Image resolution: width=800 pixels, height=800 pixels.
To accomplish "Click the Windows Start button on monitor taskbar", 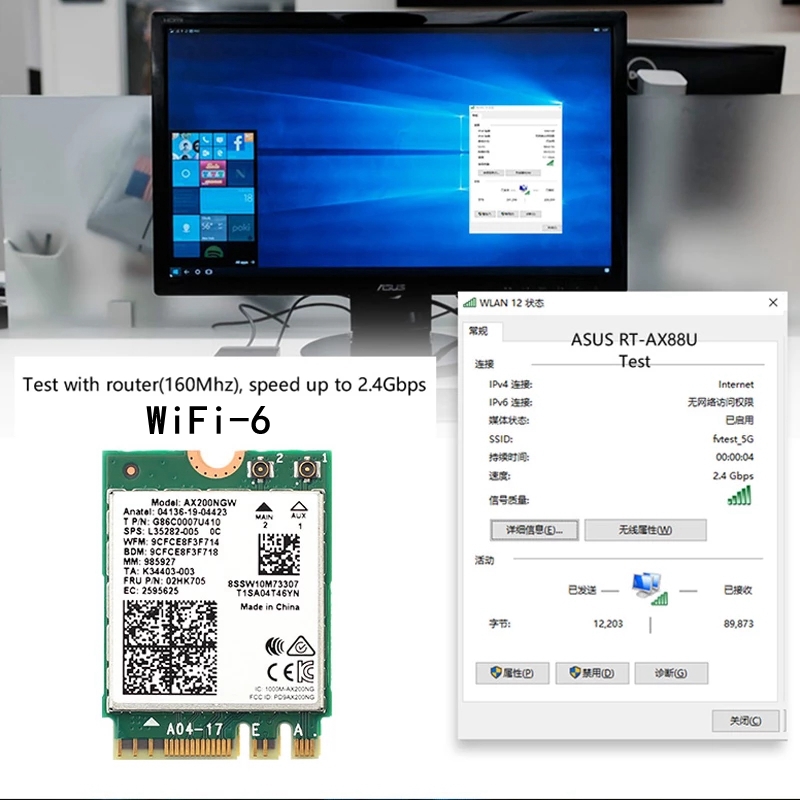I will coord(173,272).
